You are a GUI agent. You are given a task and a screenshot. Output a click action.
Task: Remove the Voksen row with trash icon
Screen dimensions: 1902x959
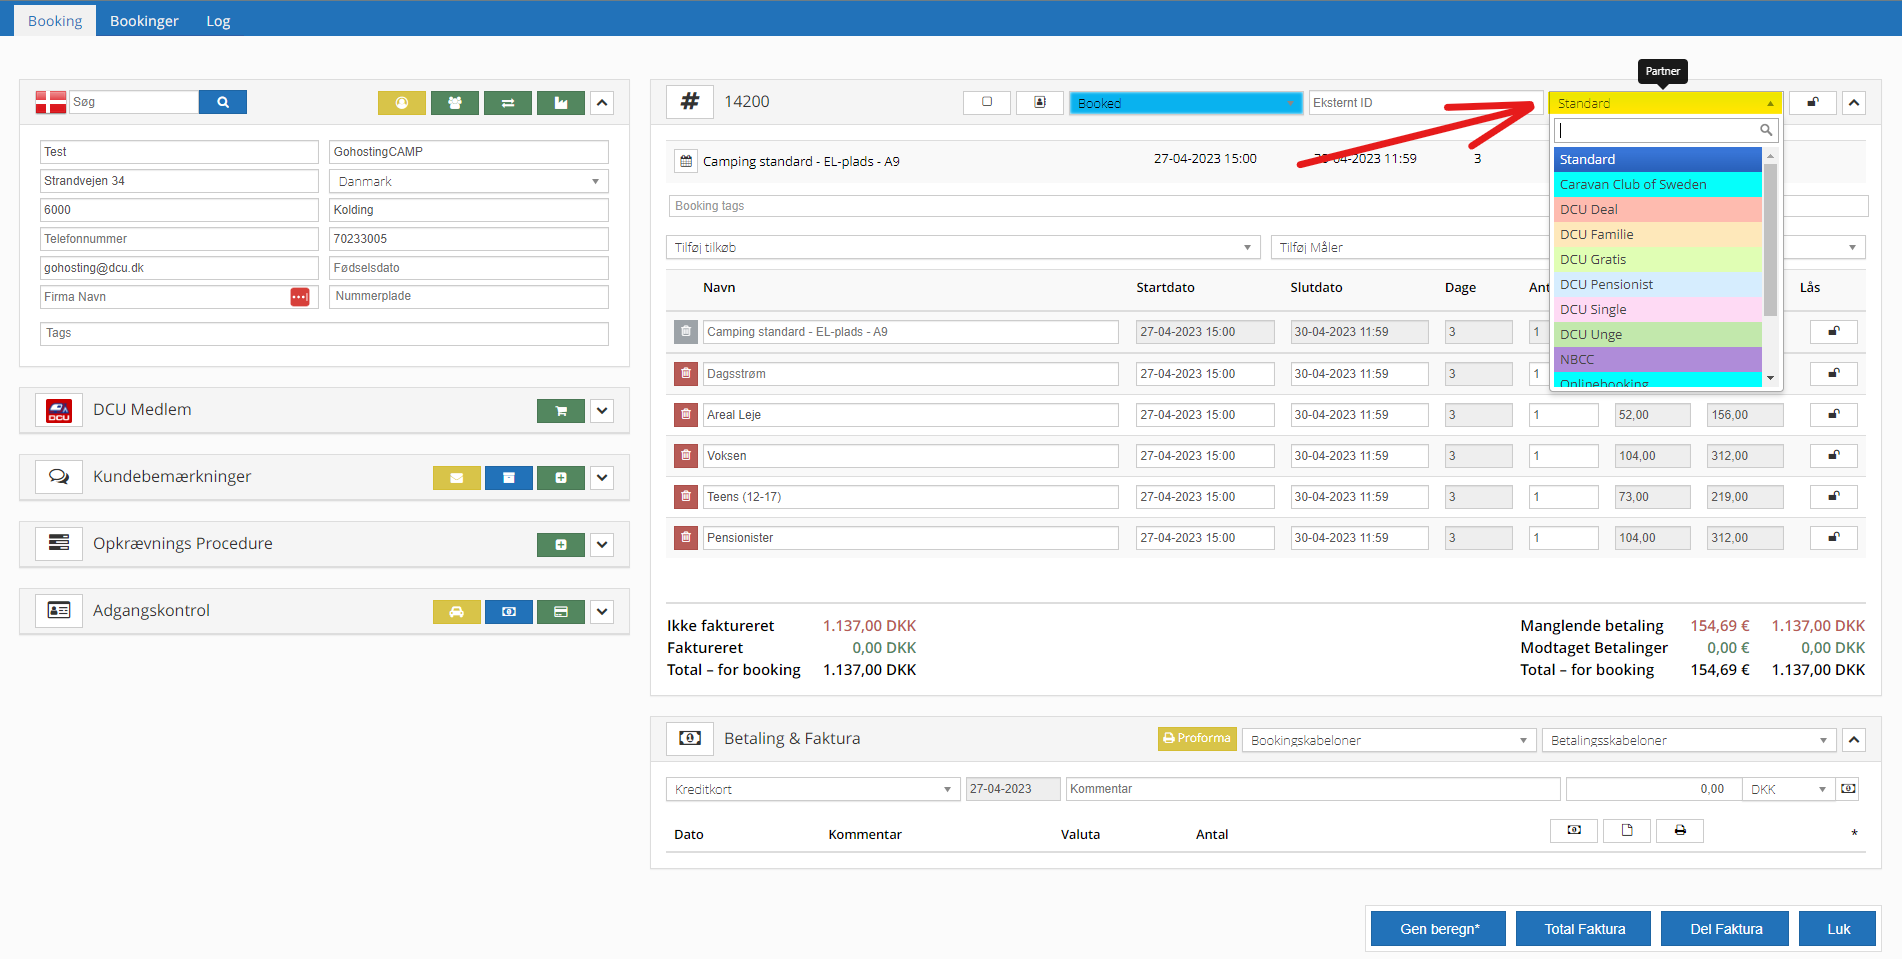[685, 456]
